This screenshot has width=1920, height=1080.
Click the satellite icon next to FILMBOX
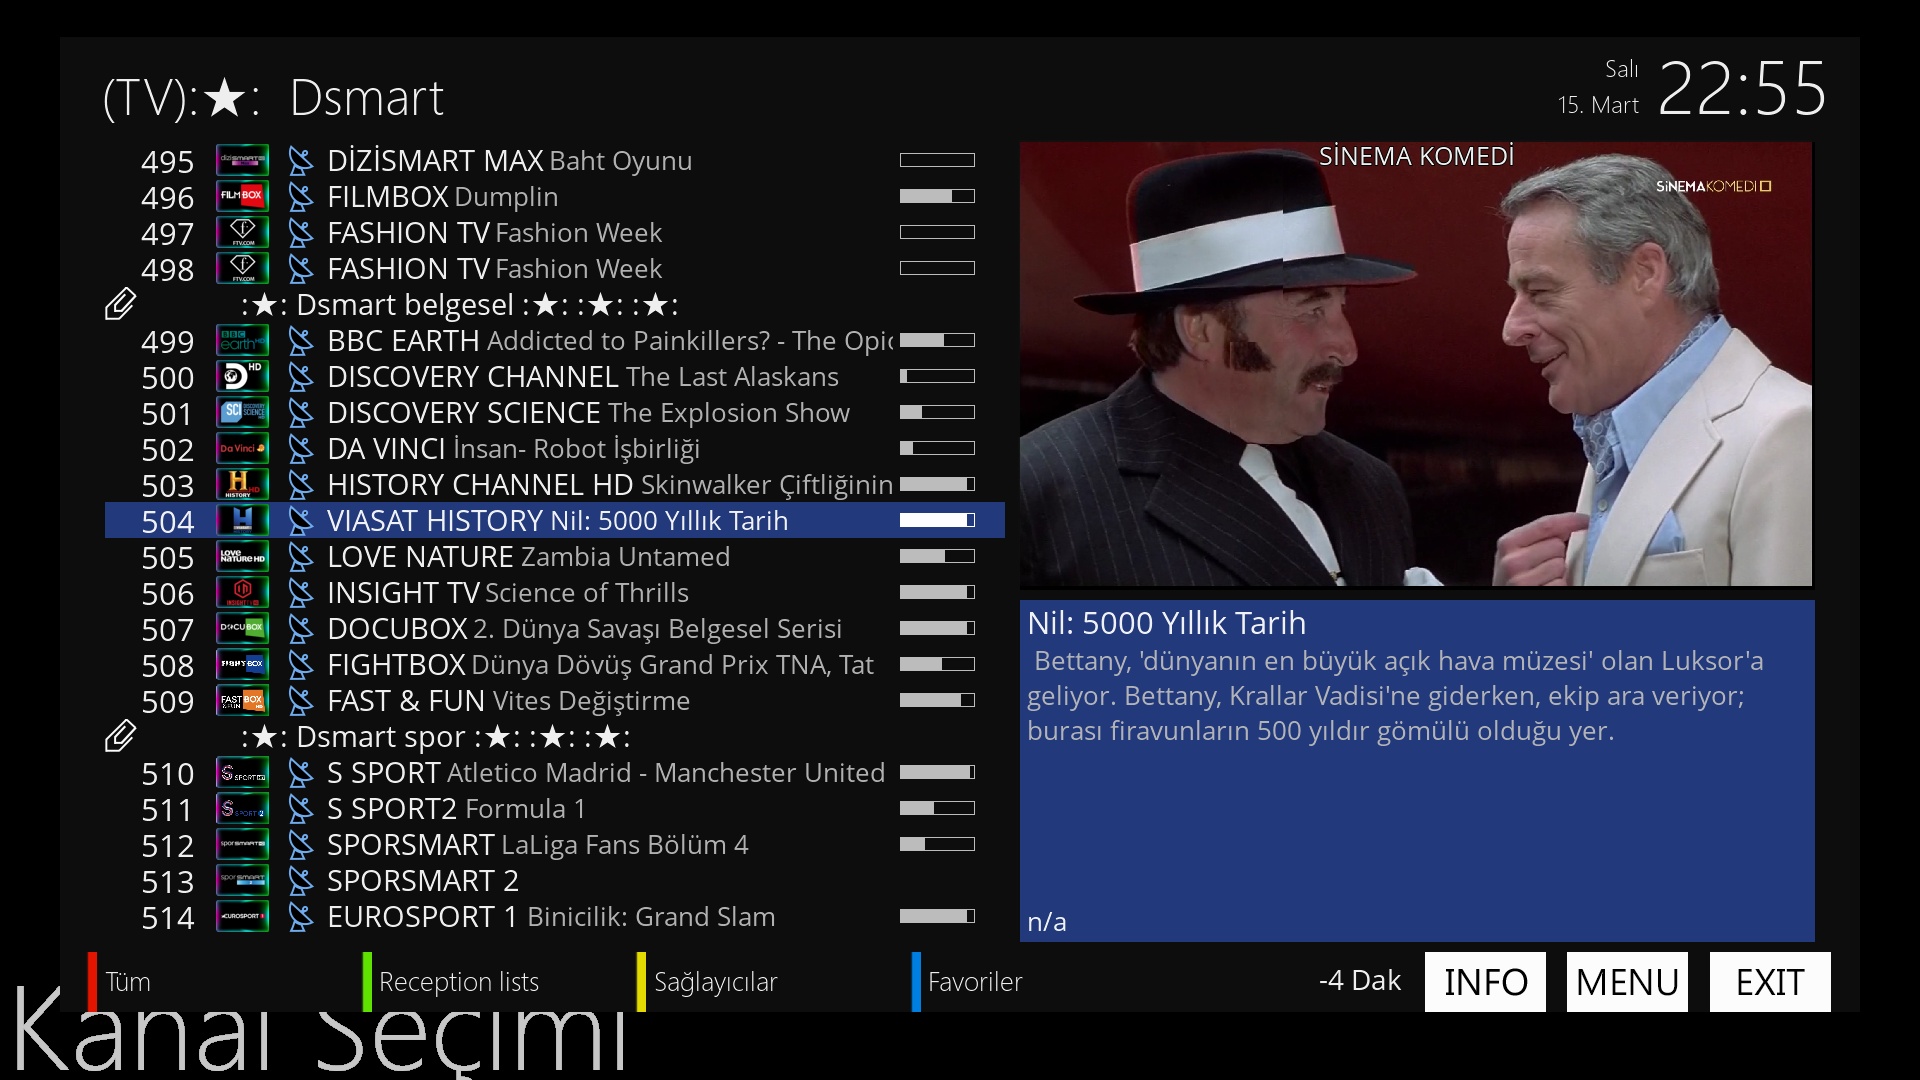[300, 197]
